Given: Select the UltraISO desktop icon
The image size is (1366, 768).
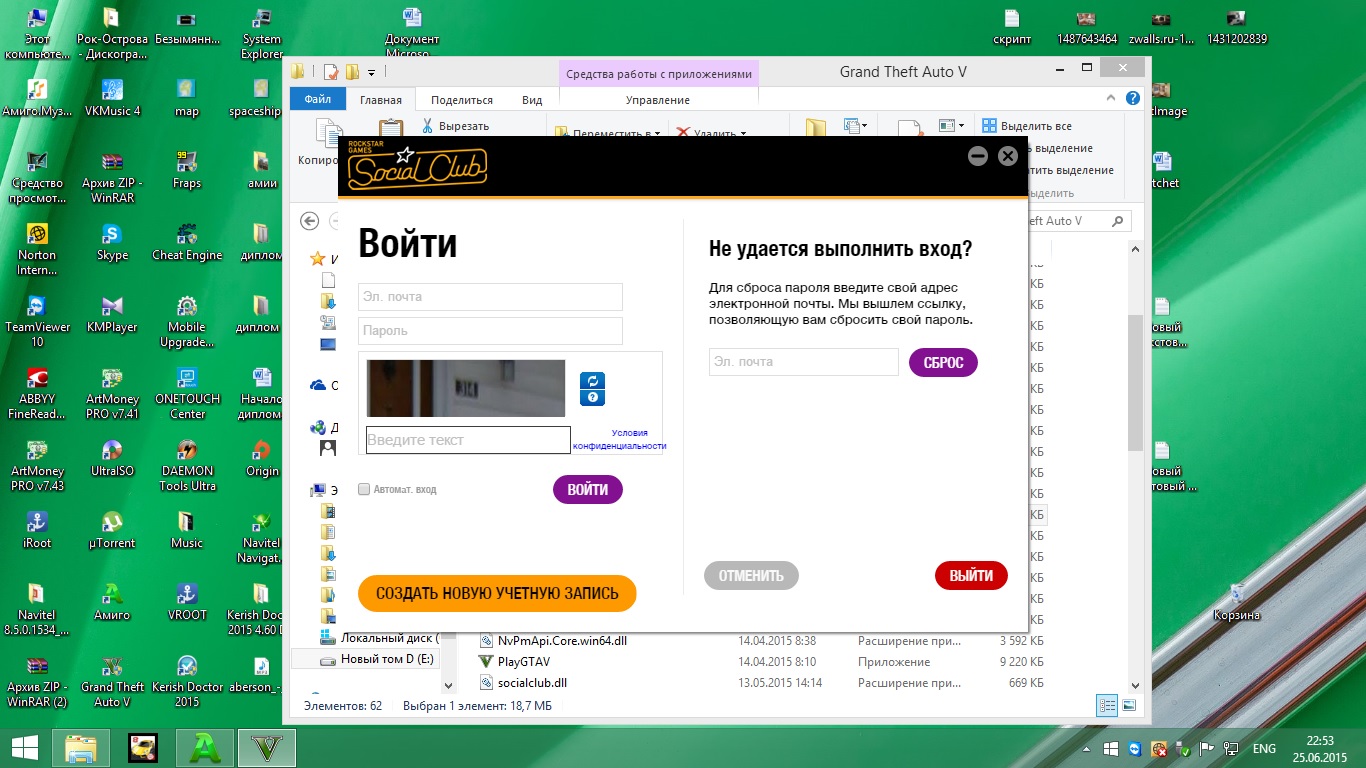Looking at the screenshot, I should 112,456.
